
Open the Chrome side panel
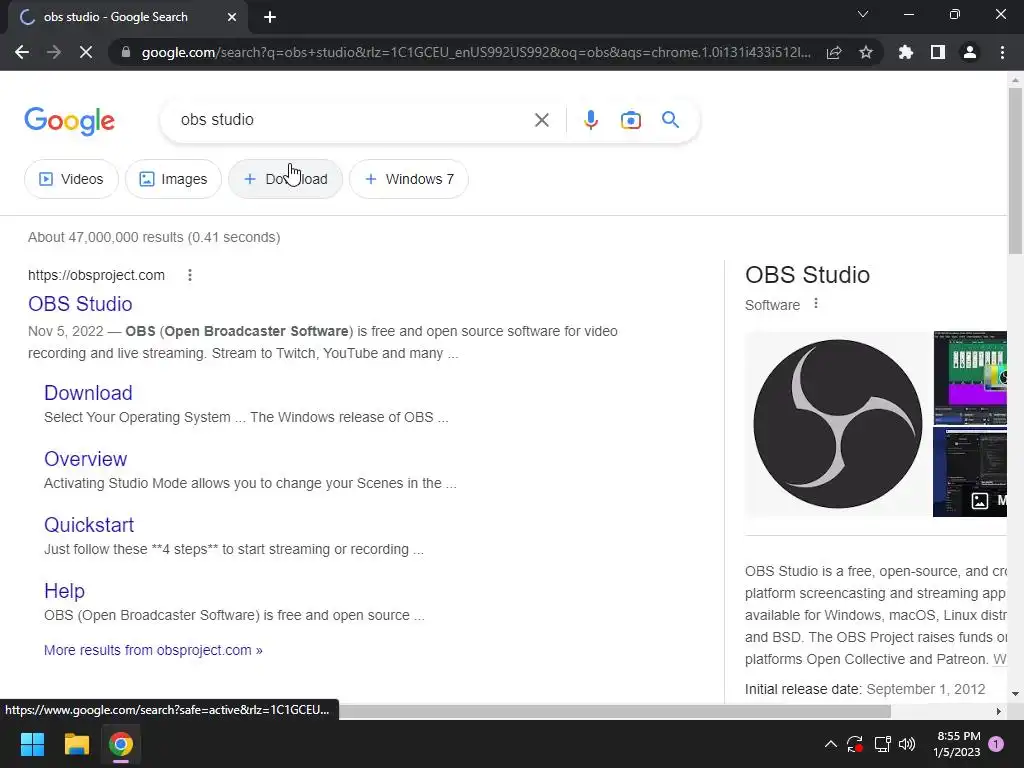(x=938, y=52)
